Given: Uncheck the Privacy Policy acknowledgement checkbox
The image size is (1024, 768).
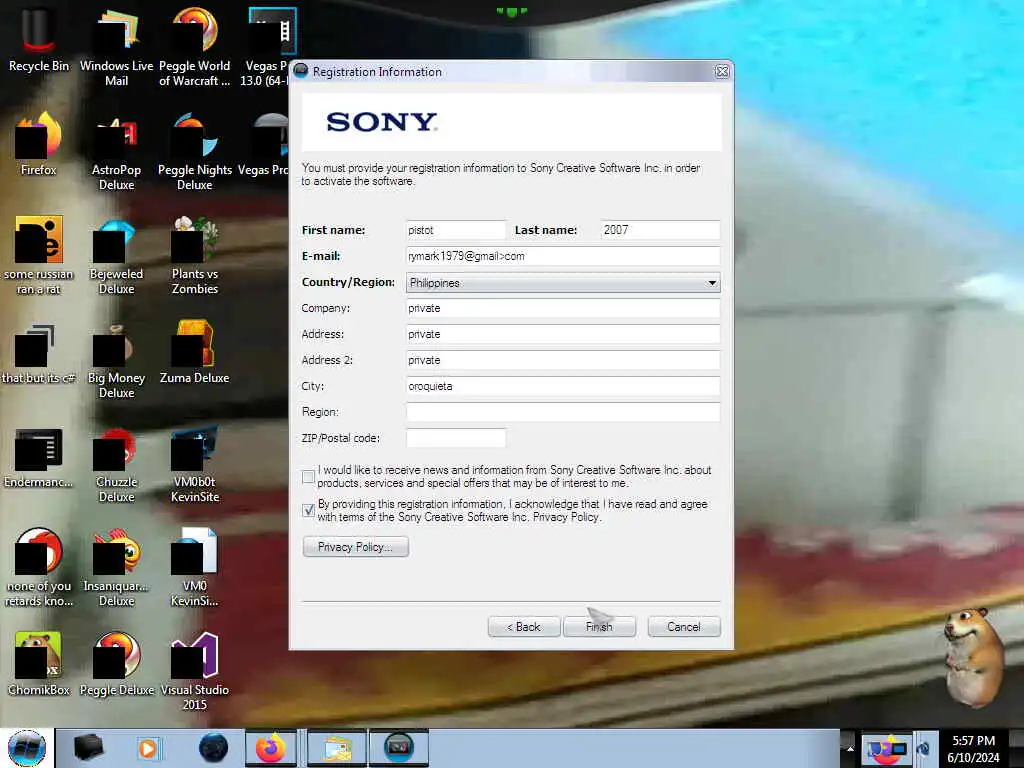Looking at the screenshot, I should tap(308, 510).
